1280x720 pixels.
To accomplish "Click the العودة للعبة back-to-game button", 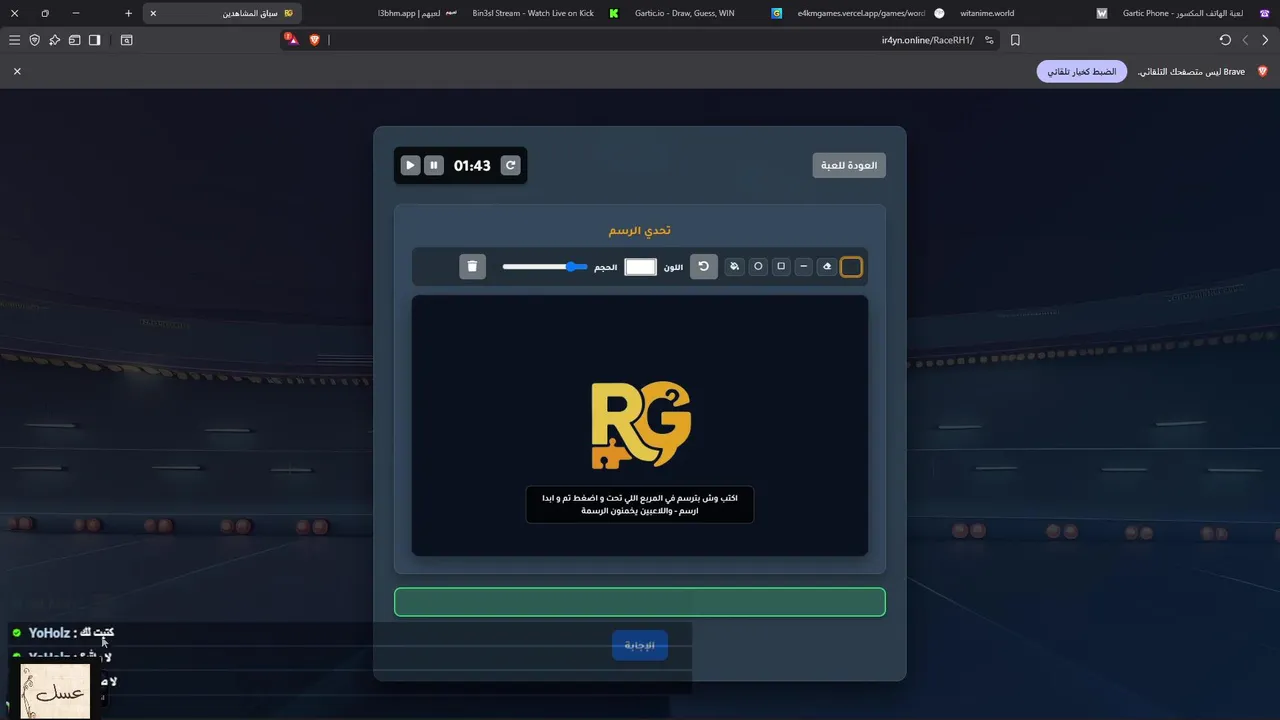I will pyautogui.click(x=849, y=165).
